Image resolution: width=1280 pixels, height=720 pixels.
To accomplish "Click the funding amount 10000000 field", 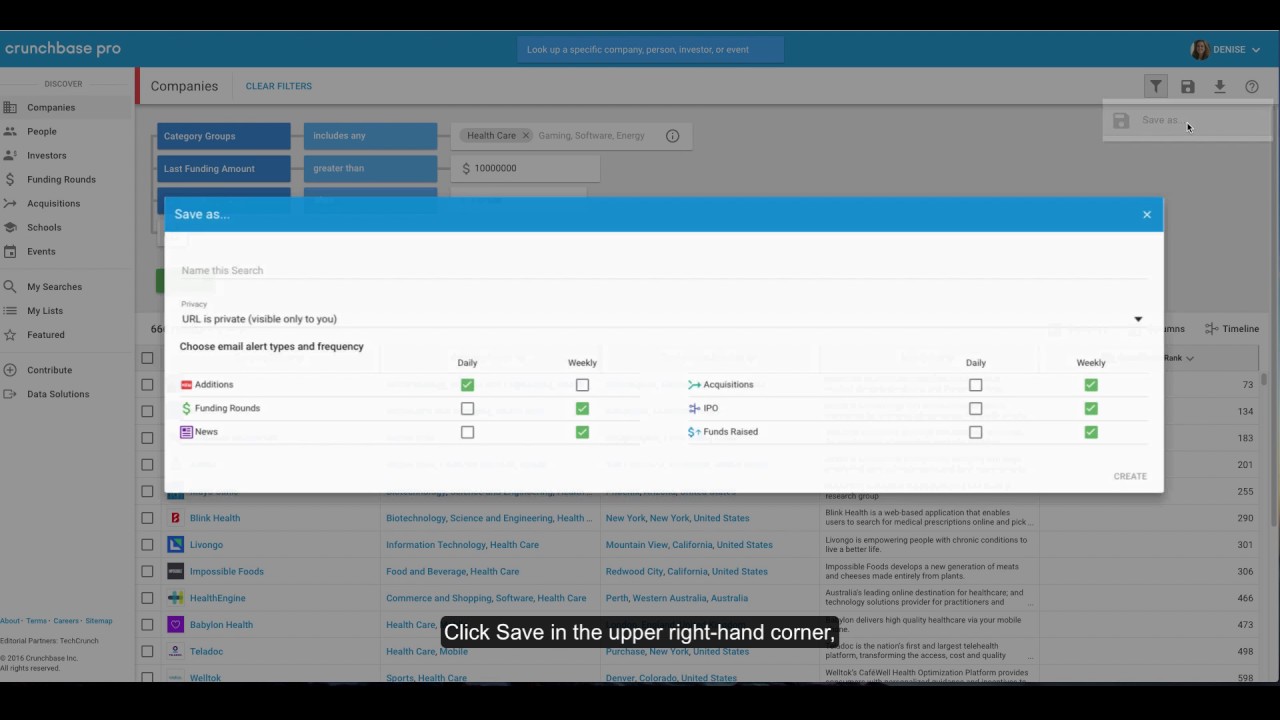I will 526,168.
